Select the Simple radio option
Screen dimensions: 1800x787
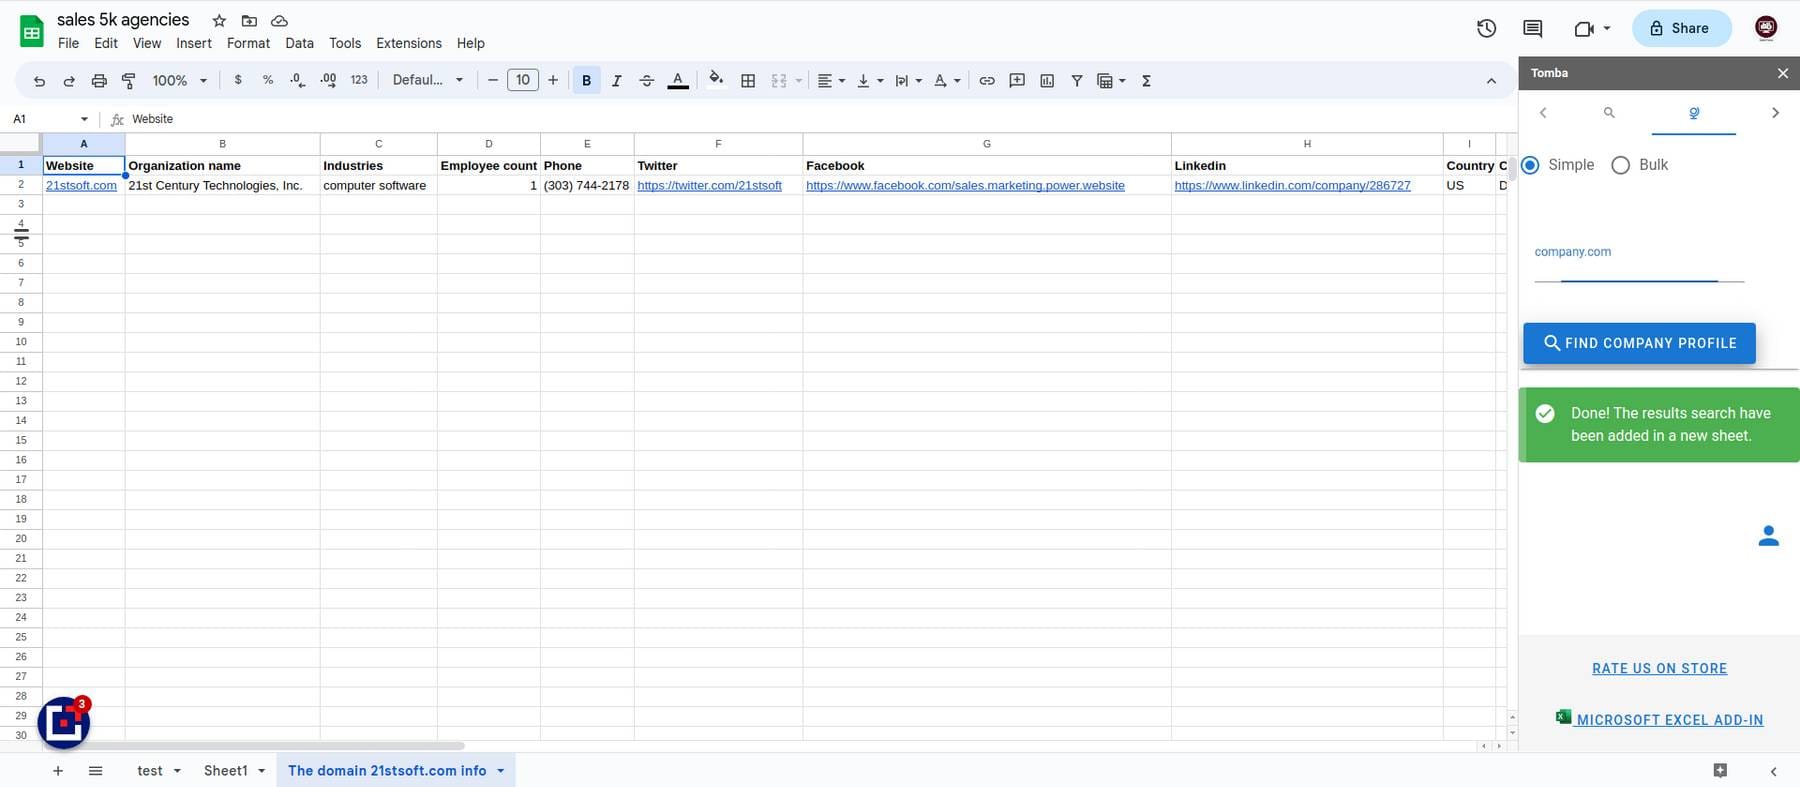(1531, 165)
